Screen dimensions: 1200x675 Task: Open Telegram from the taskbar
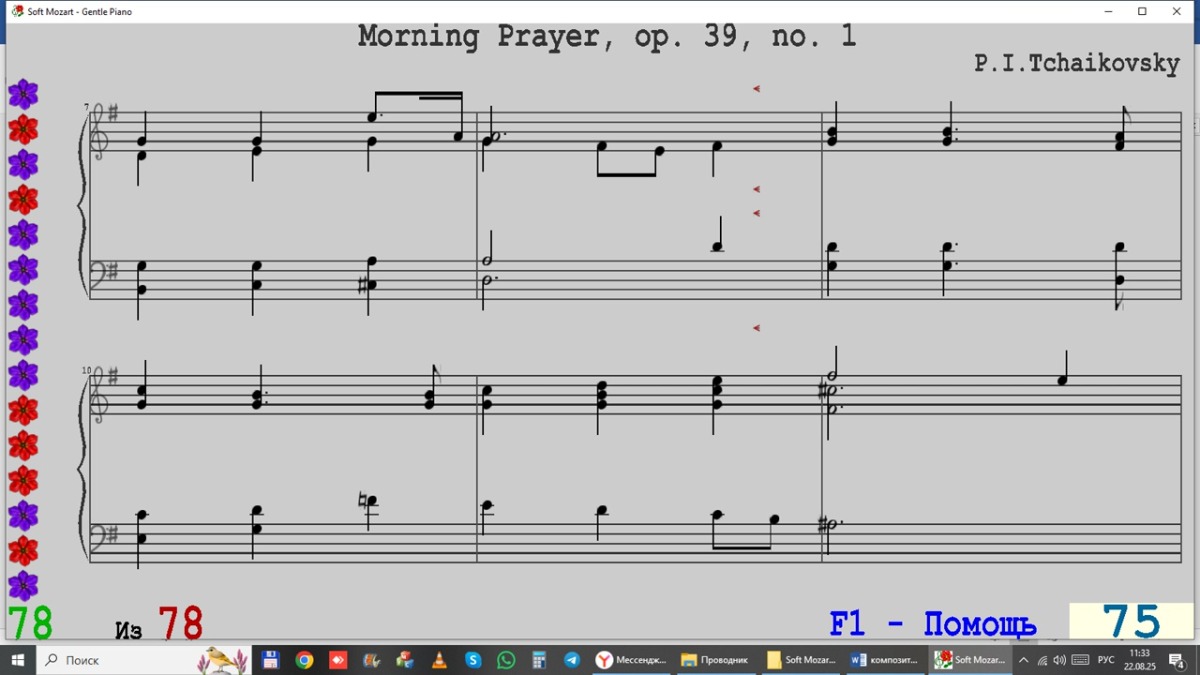click(x=572, y=660)
